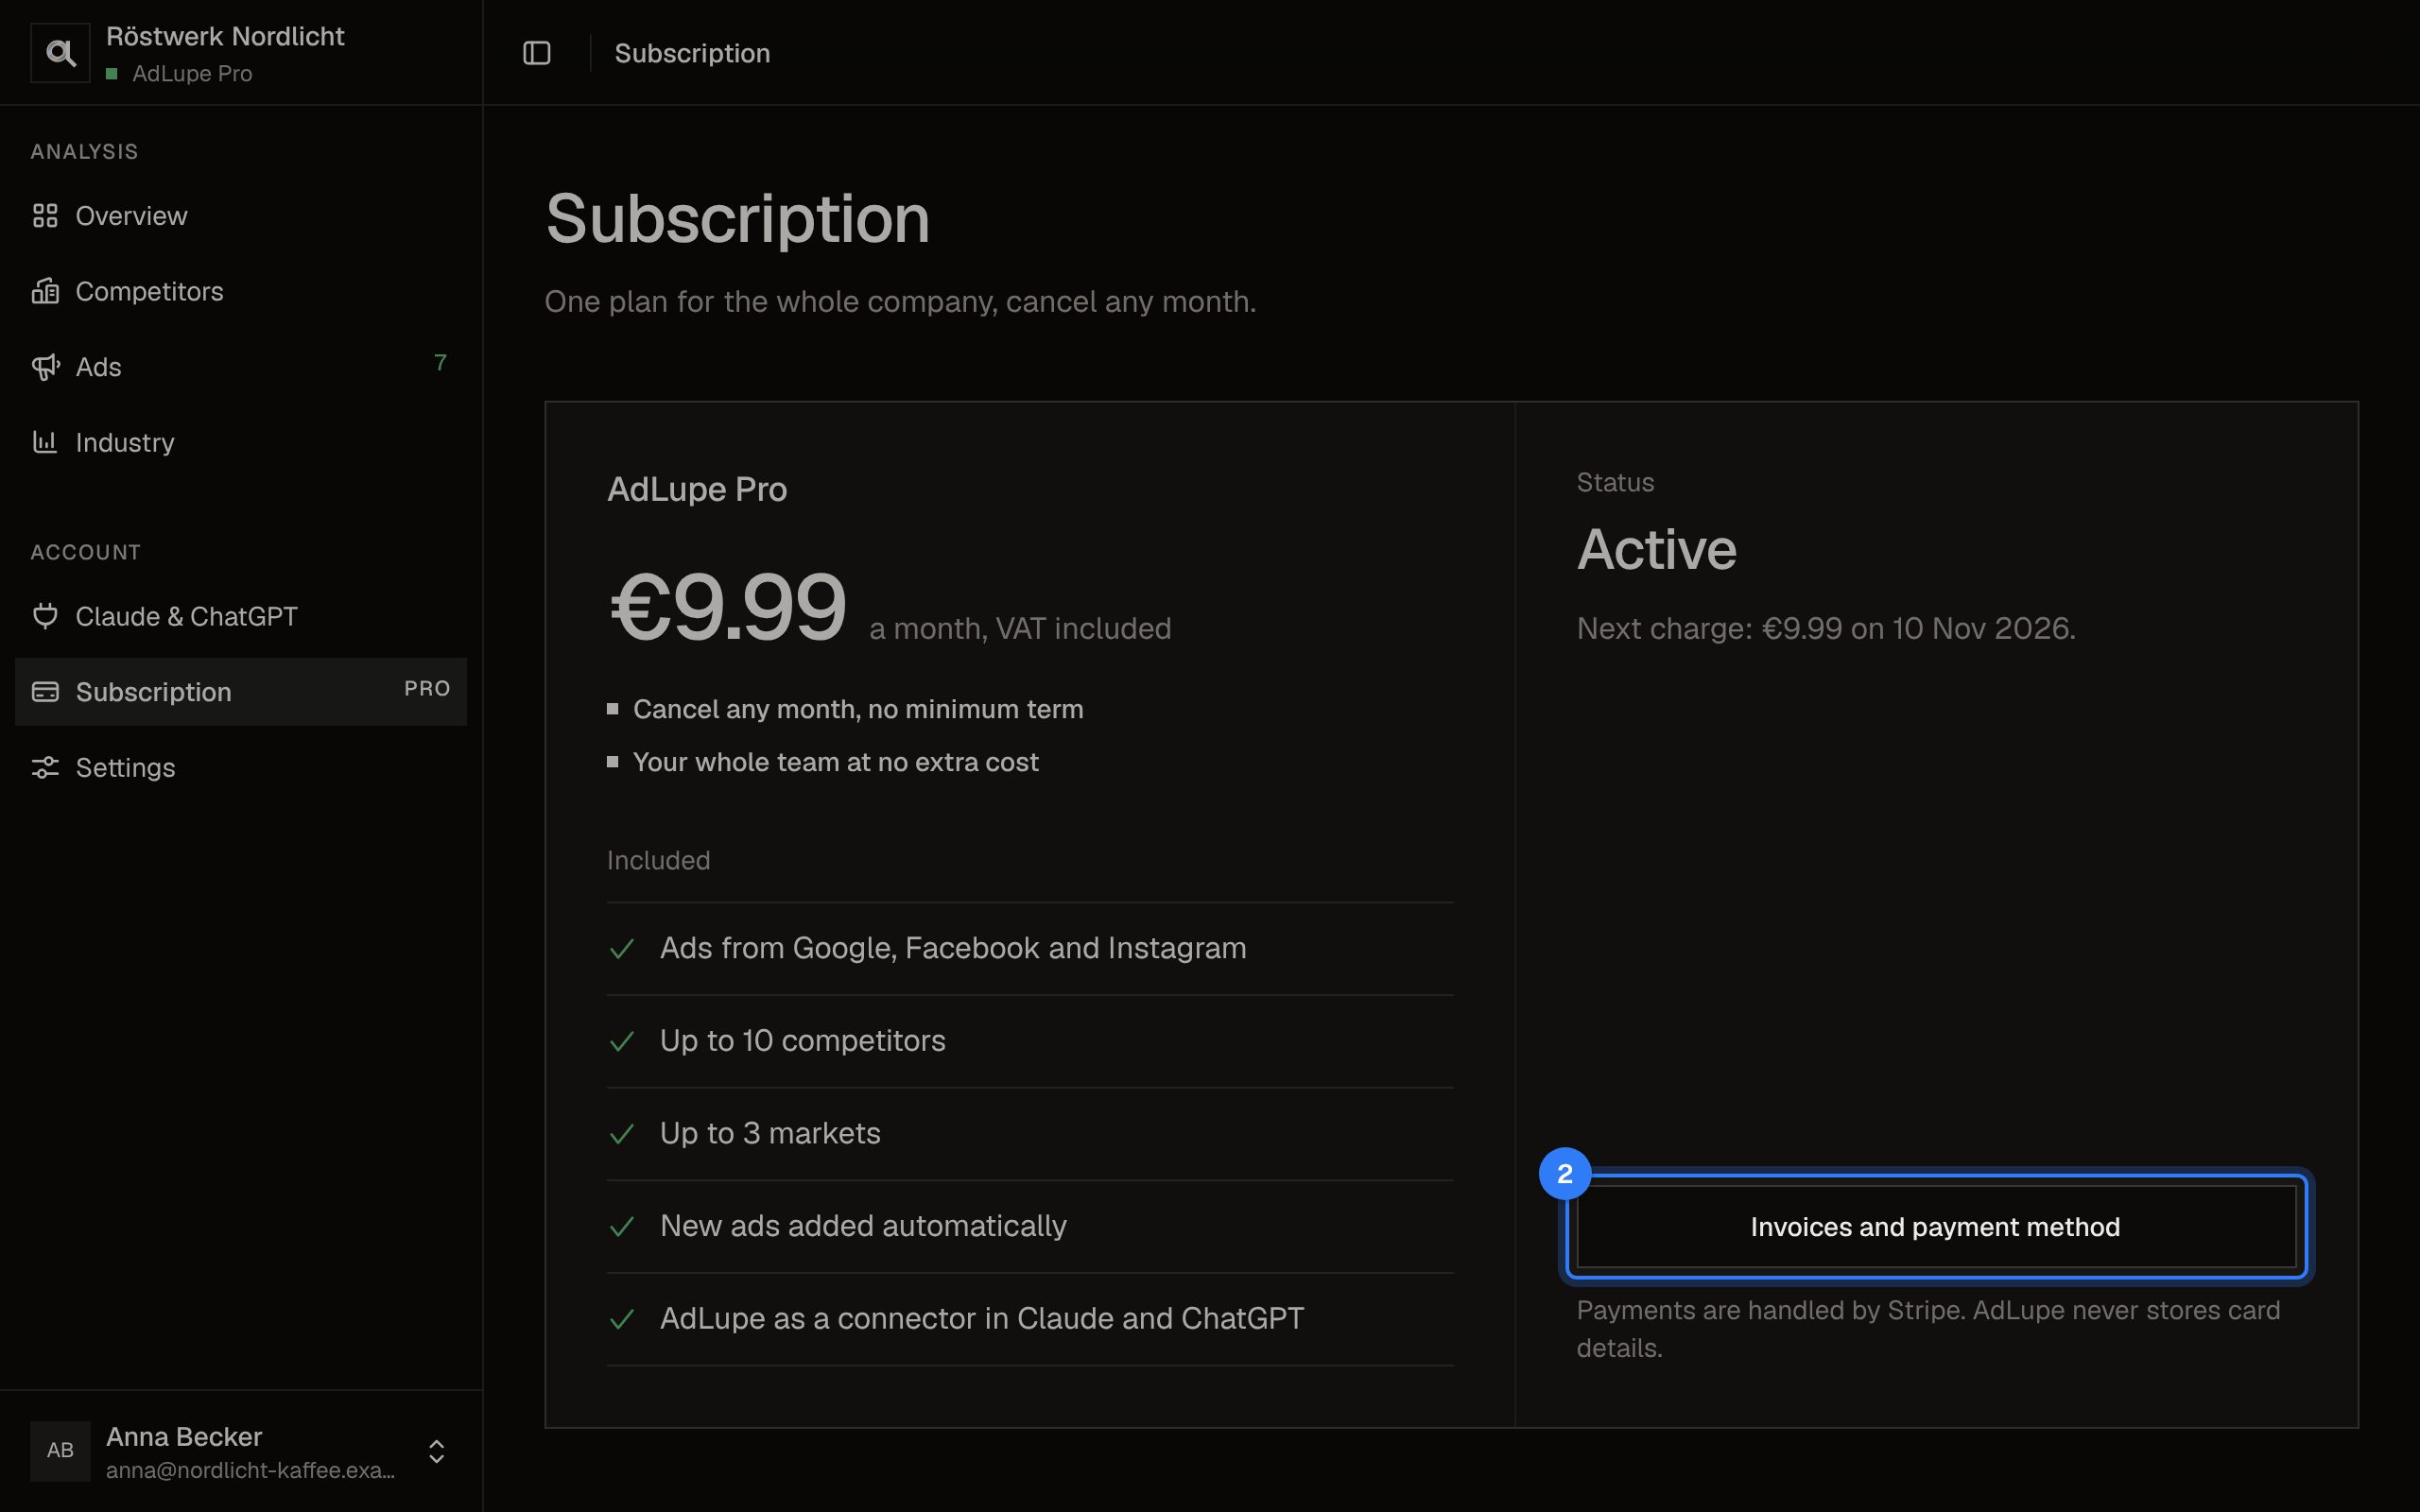Go to the Ads section
The image size is (2420, 1512).
click(x=241, y=367)
